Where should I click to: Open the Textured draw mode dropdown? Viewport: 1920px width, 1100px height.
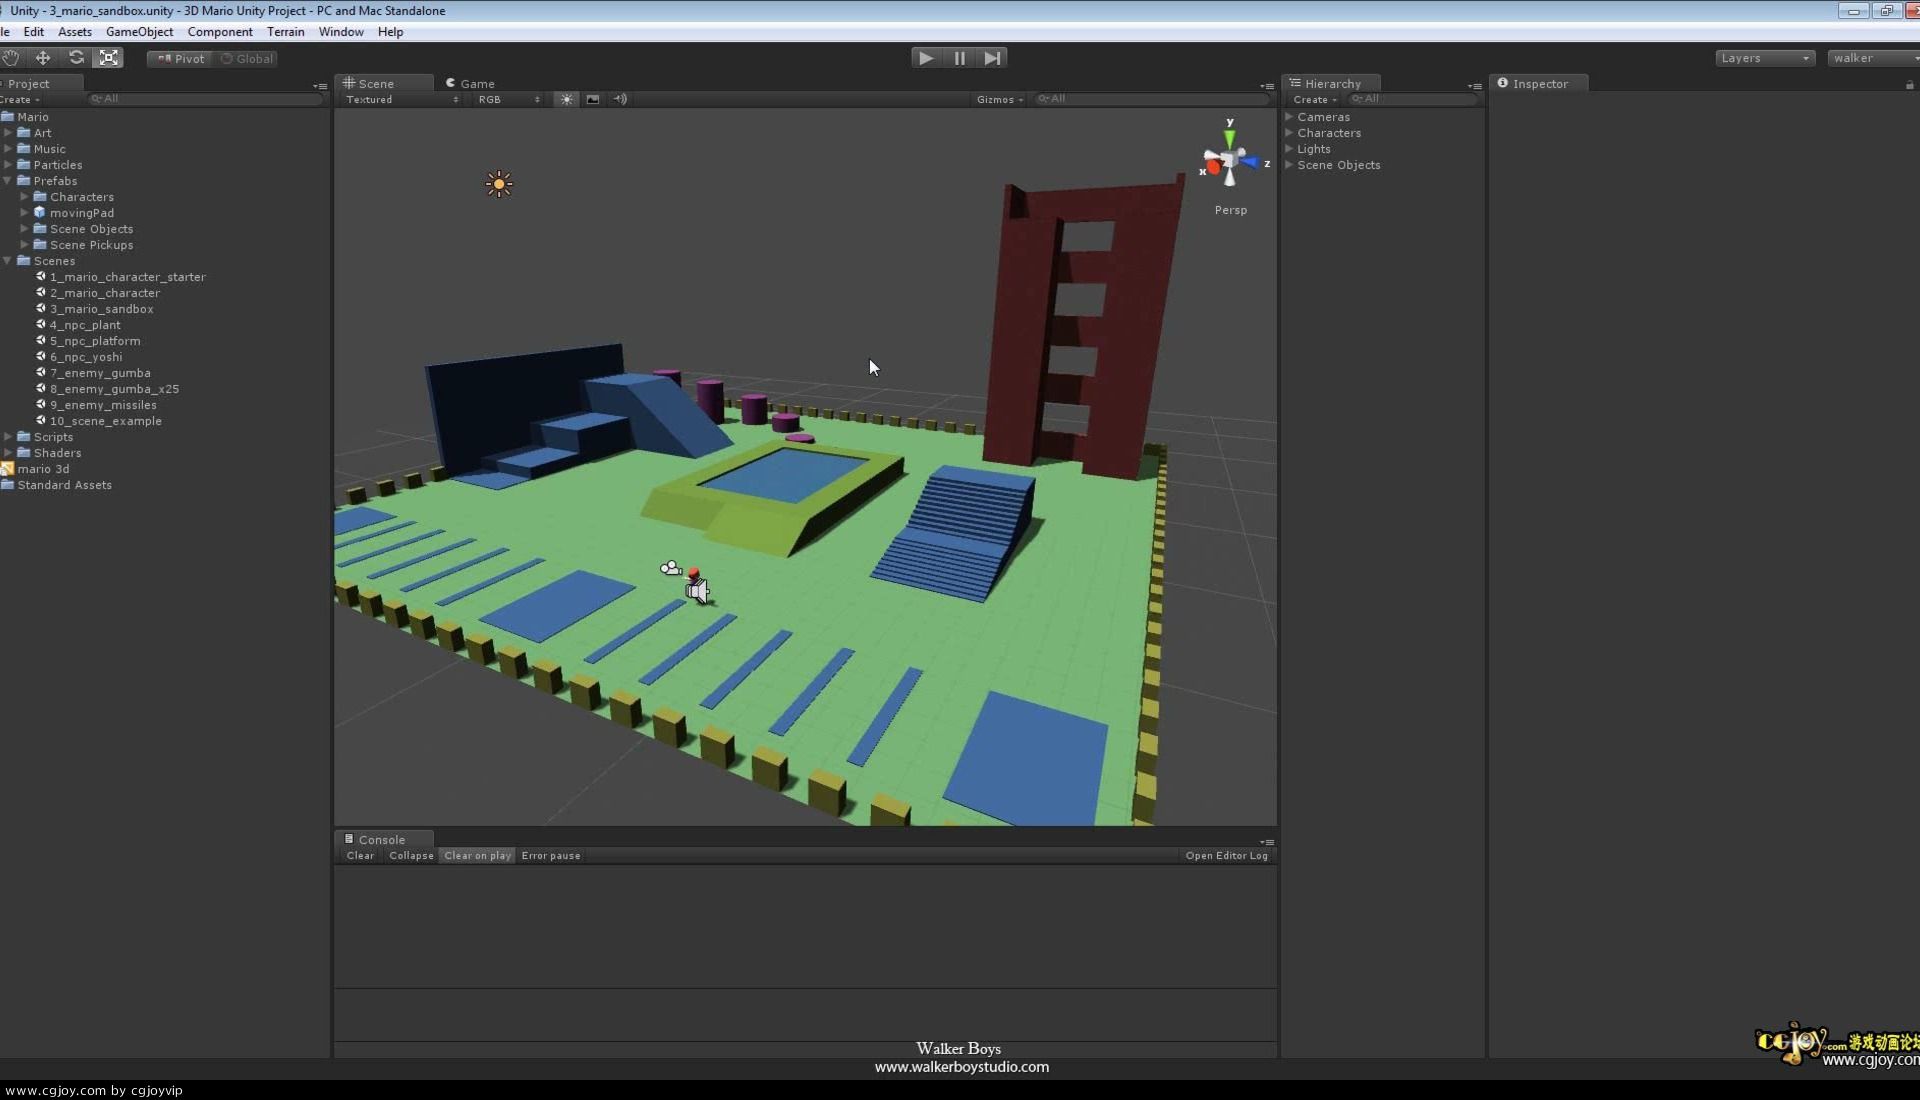[x=401, y=99]
